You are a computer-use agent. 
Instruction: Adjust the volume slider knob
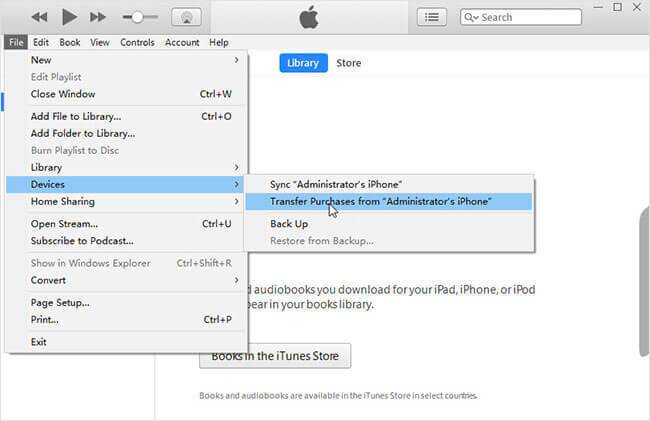click(139, 17)
